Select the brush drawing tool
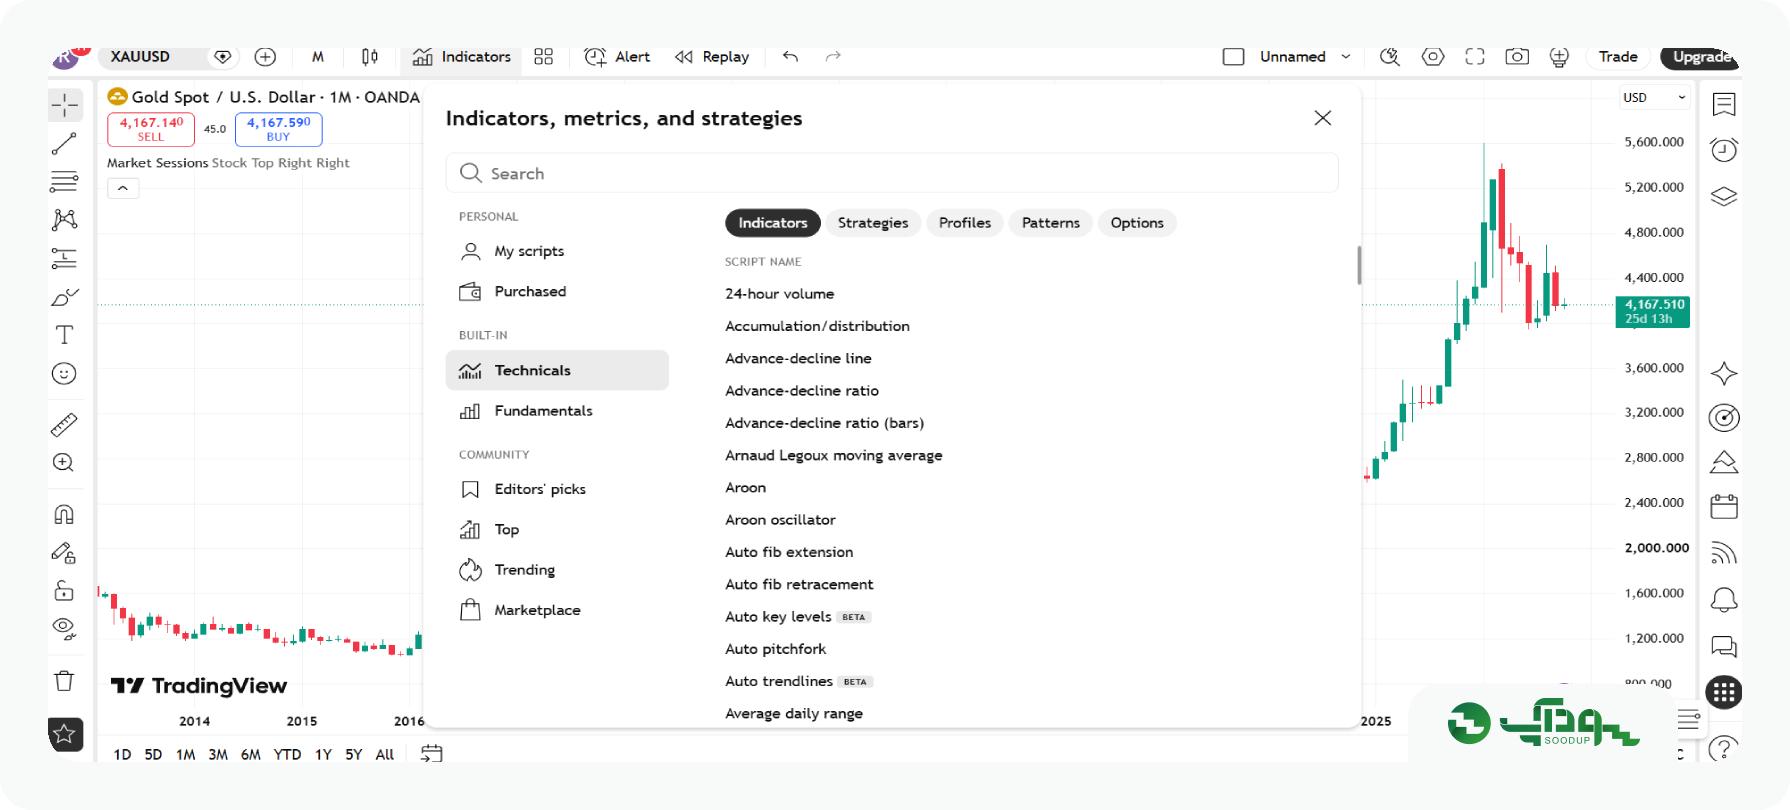1790x810 pixels. point(65,297)
